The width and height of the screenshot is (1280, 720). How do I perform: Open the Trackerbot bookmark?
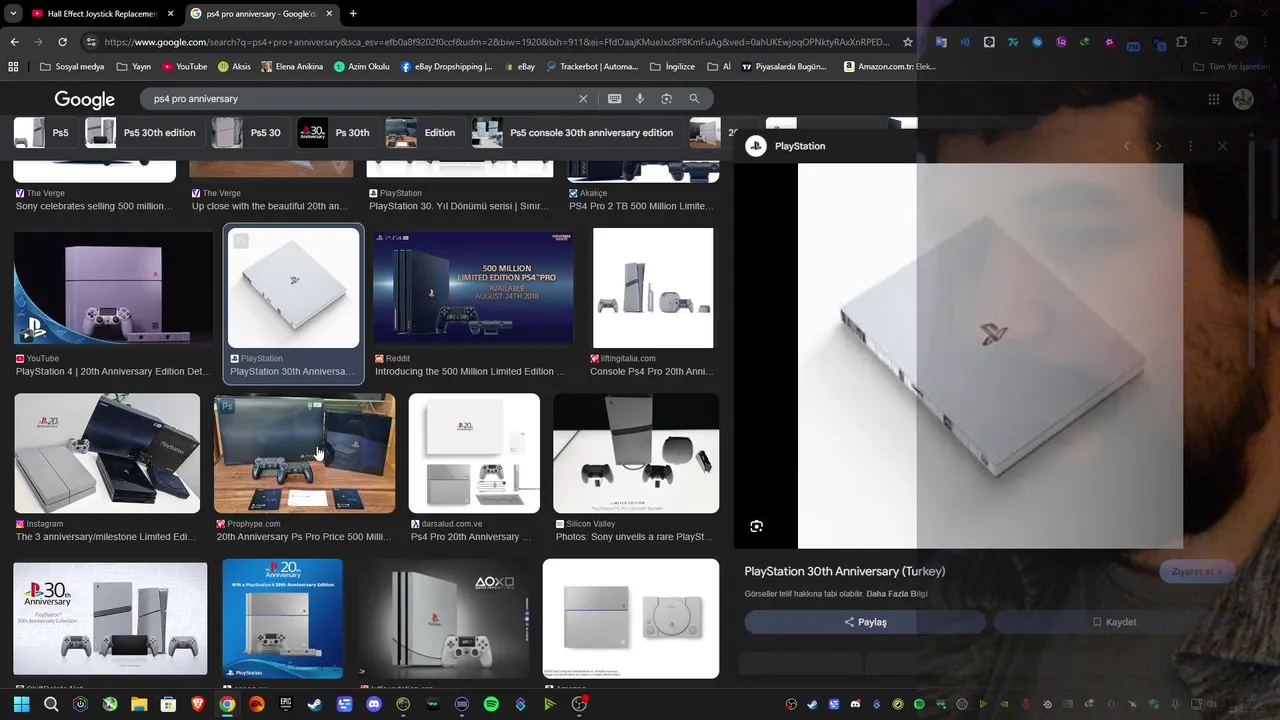coord(592,67)
